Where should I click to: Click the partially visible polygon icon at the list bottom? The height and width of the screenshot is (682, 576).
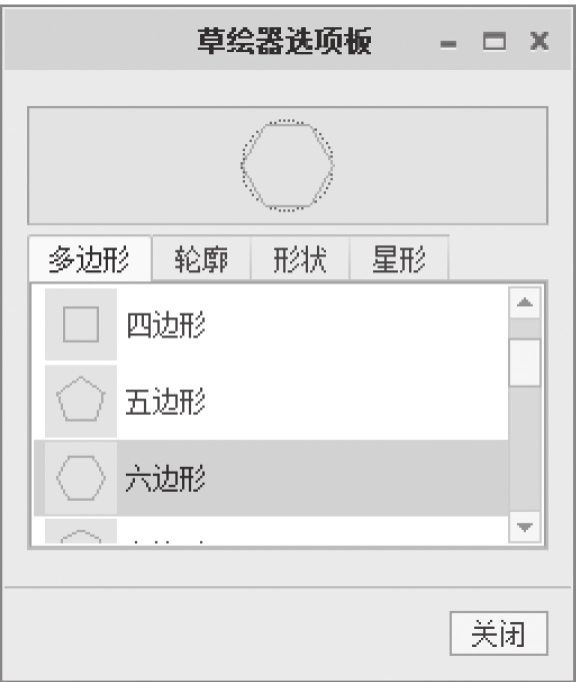[x=81, y=531]
